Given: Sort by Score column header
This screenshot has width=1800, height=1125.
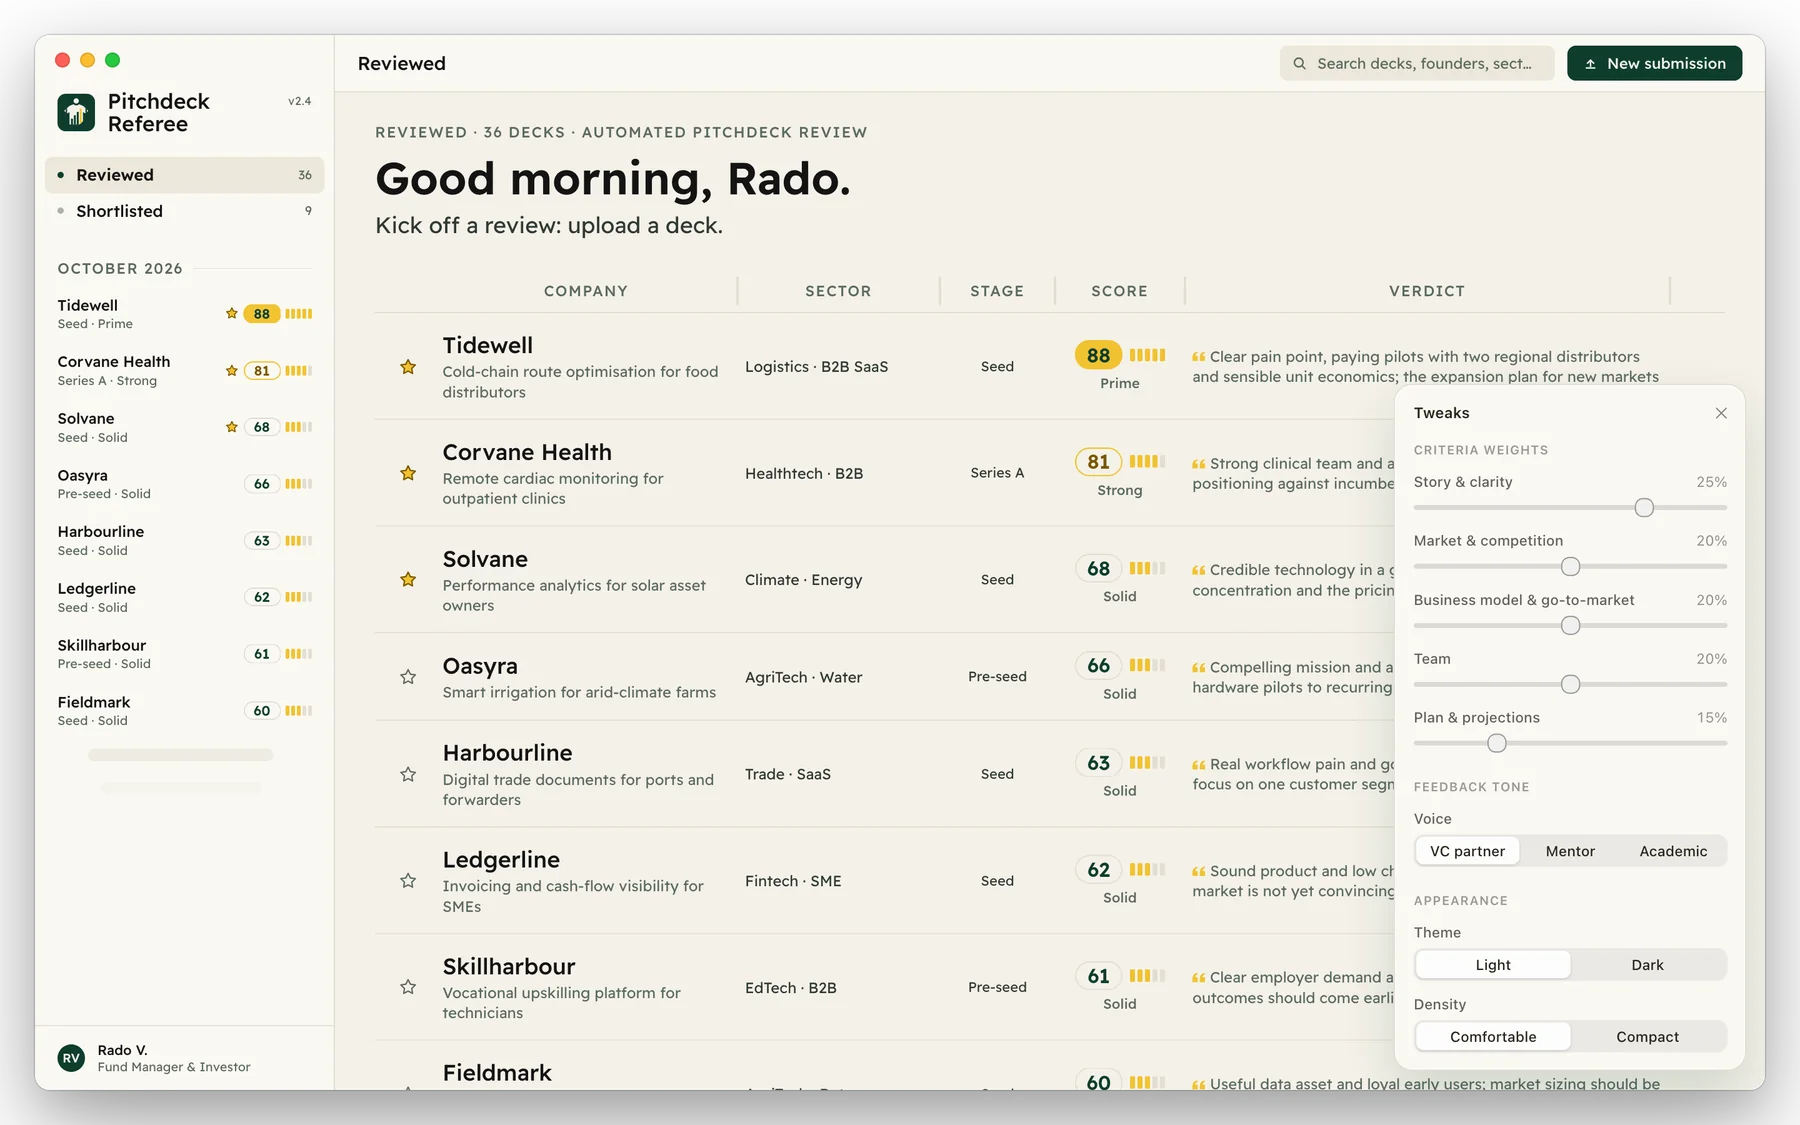Looking at the screenshot, I should click(x=1119, y=291).
